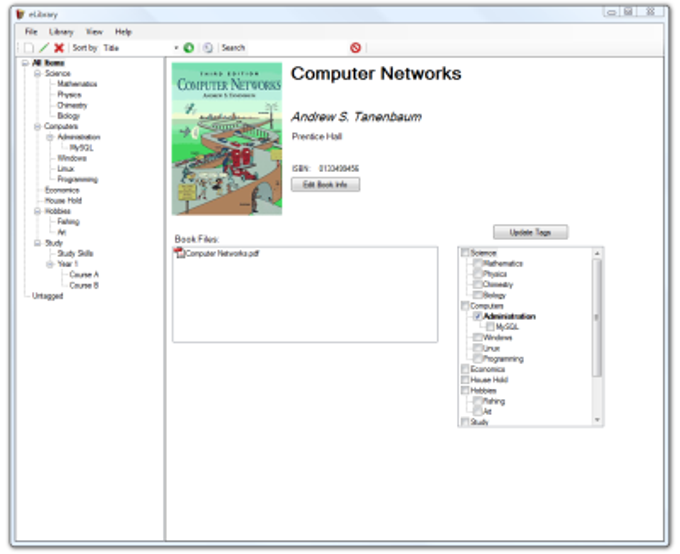Screen dimensions: 680x554
Task: Tick the MySQL tag checkbox
Action: pos(490,327)
